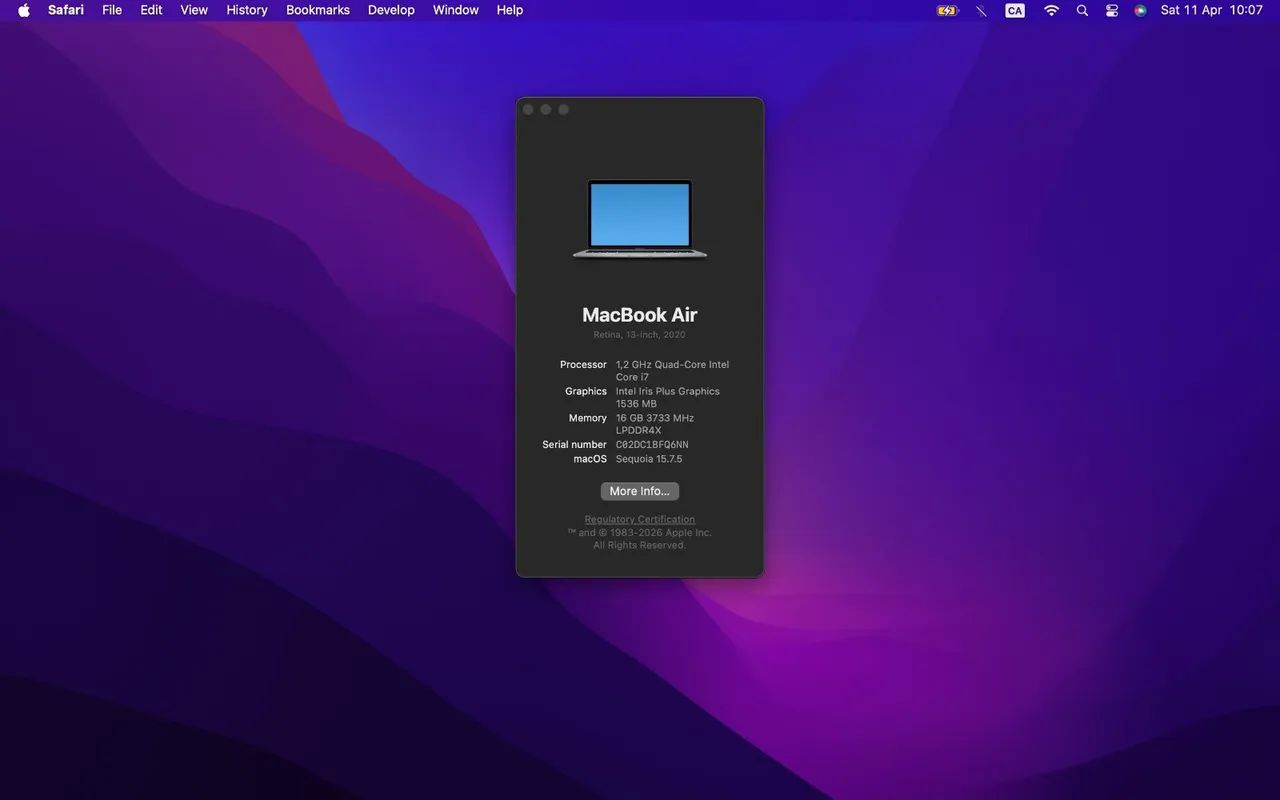The width and height of the screenshot is (1280, 800).
Task: Open the Safari application menu
Action: tap(66, 10)
